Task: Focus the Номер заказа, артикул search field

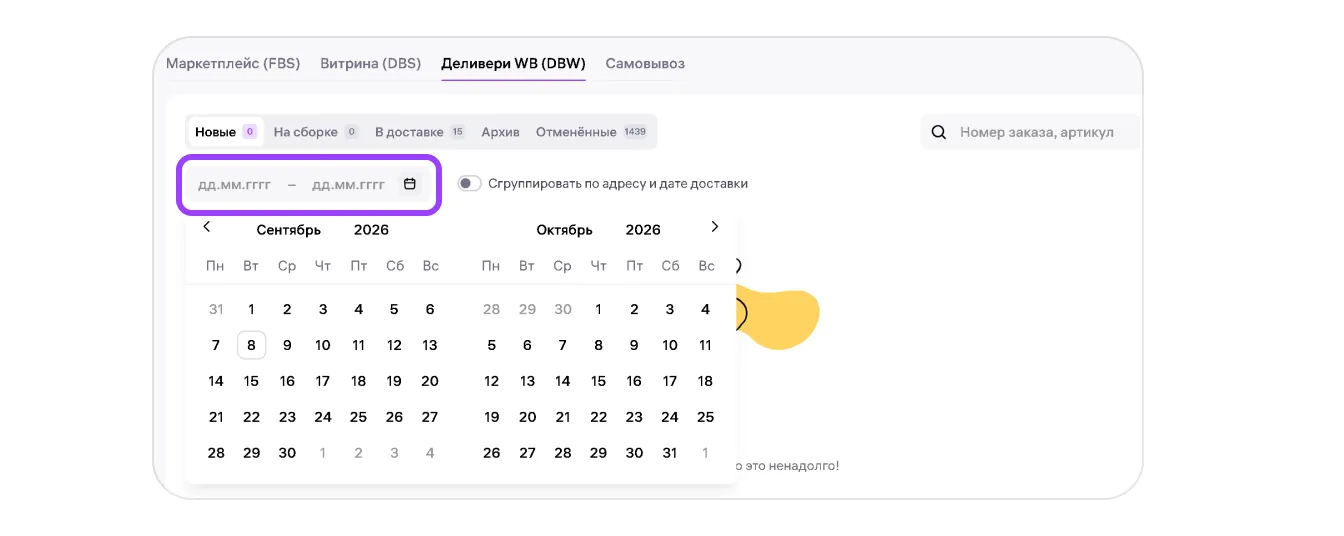Action: (x=1037, y=132)
